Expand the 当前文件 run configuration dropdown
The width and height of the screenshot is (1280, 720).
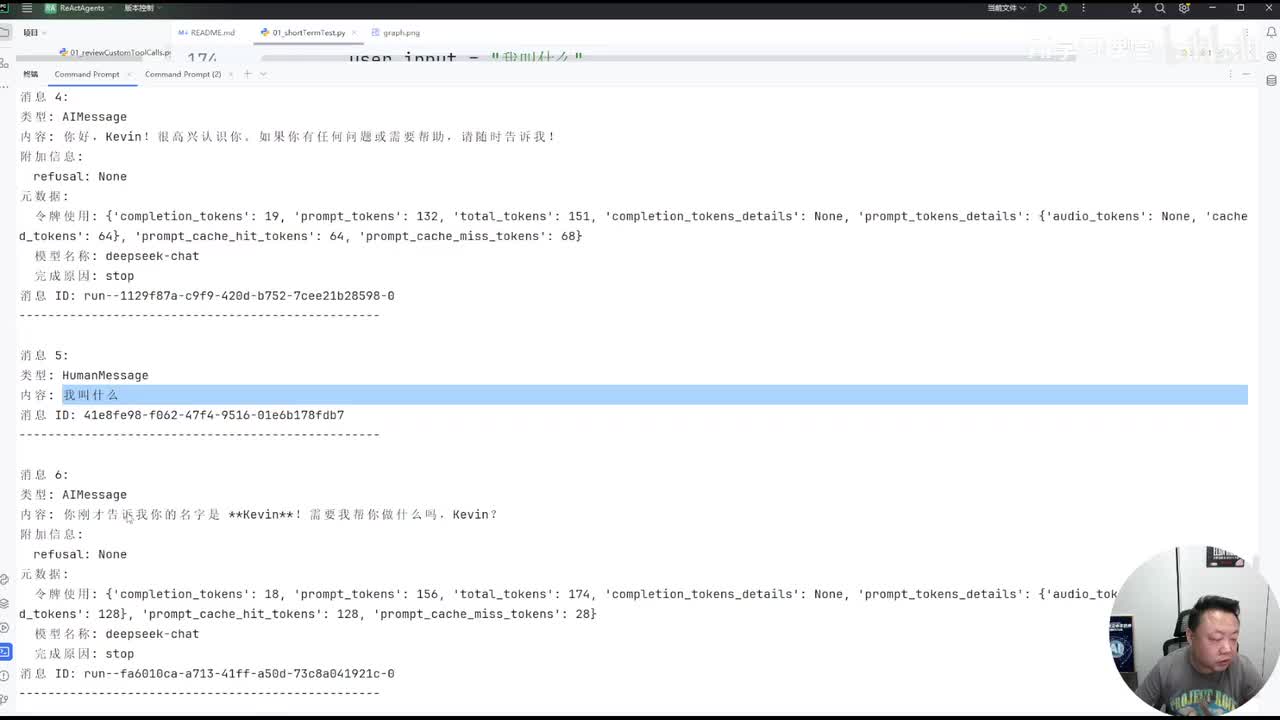[1005, 8]
